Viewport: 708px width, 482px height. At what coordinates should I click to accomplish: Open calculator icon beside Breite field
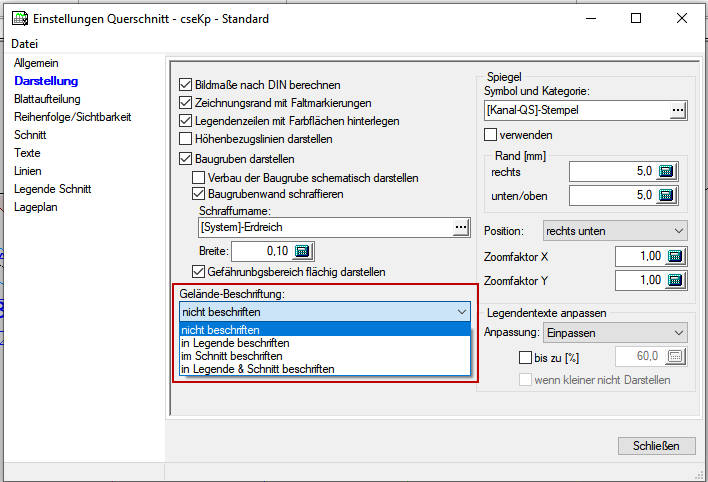click(x=303, y=250)
